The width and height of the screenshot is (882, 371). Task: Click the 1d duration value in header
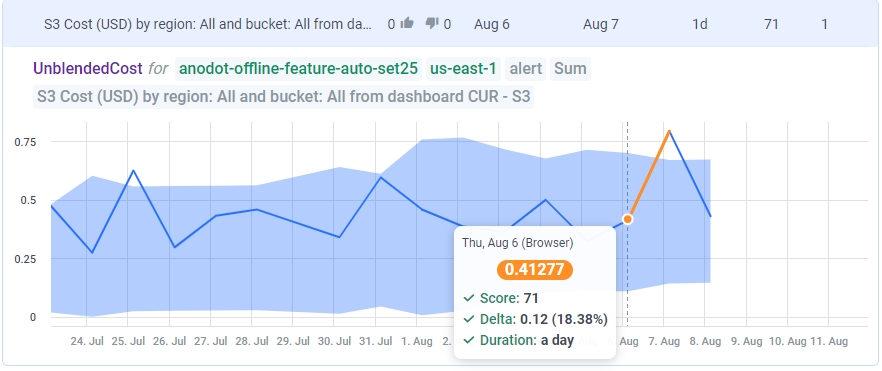(699, 24)
